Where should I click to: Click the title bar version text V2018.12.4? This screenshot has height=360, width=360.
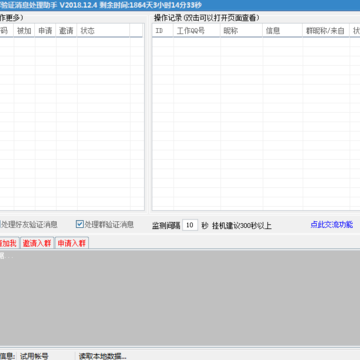point(78,5)
